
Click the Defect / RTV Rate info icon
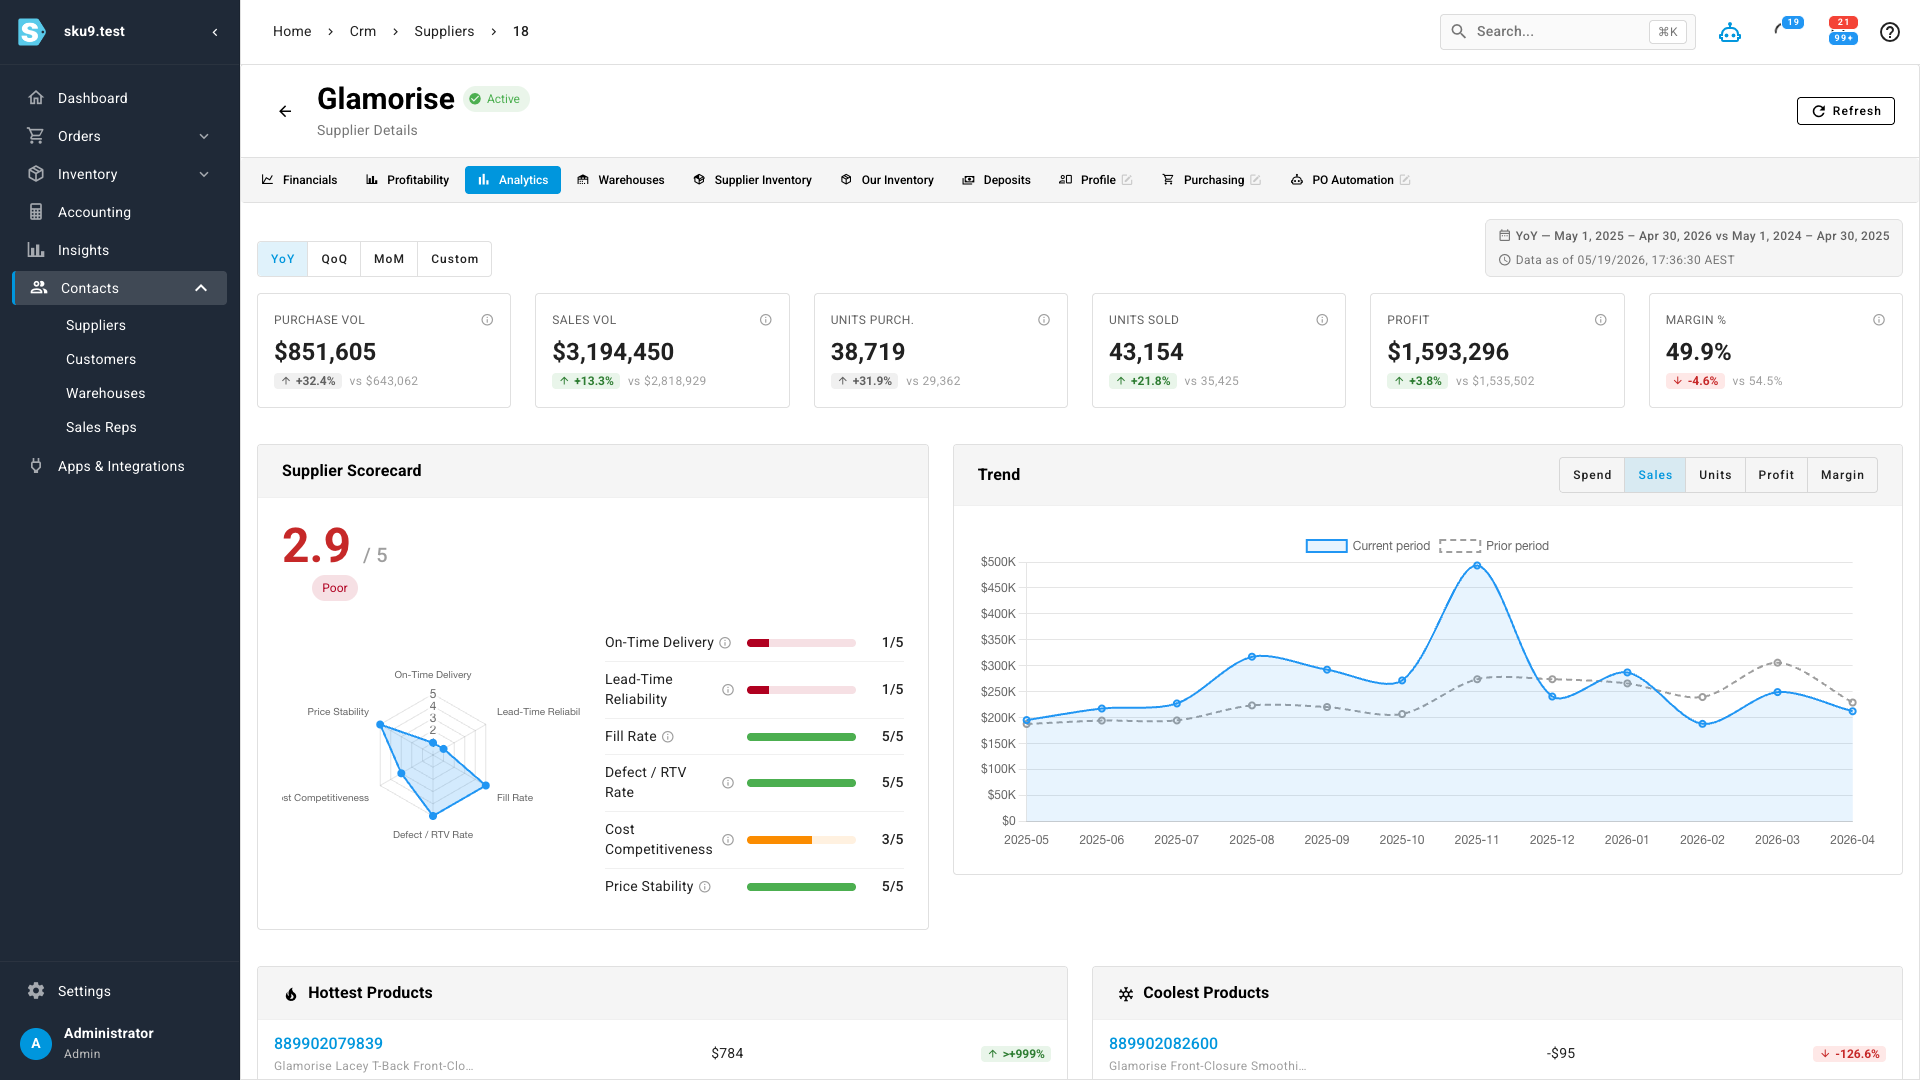pyautogui.click(x=728, y=783)
